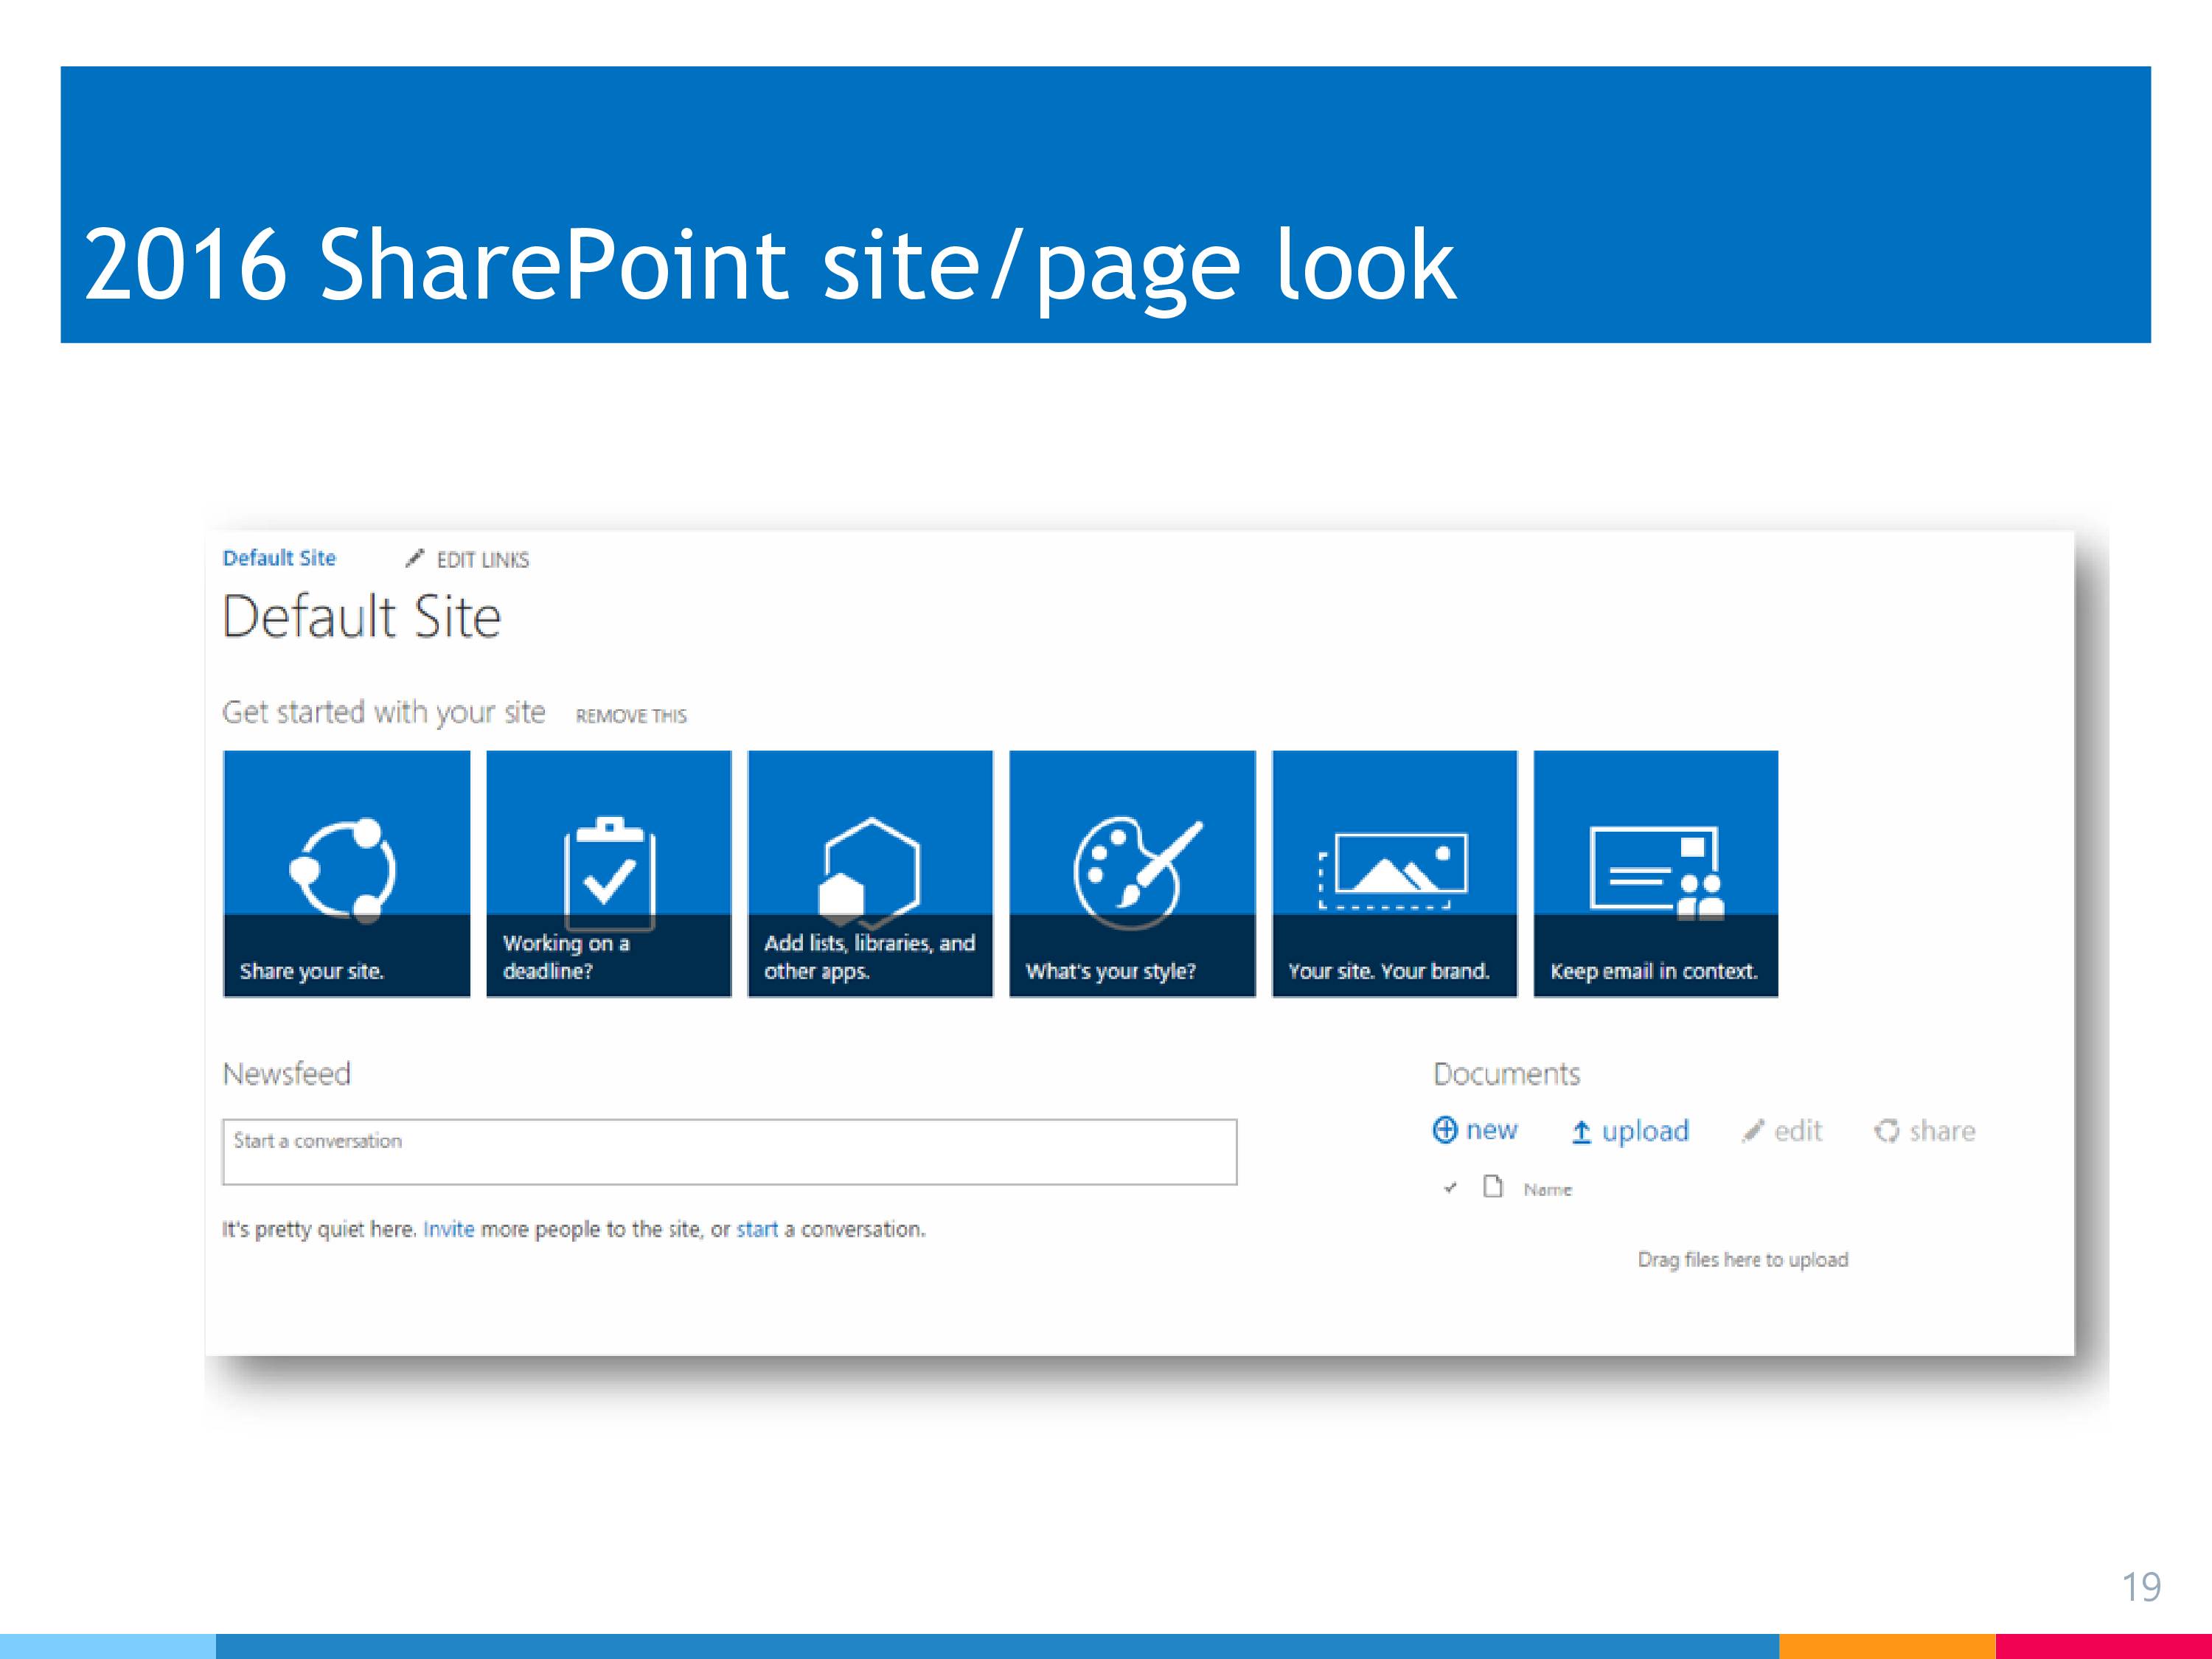Open the What's your style tile

(x=1132, y=873)
